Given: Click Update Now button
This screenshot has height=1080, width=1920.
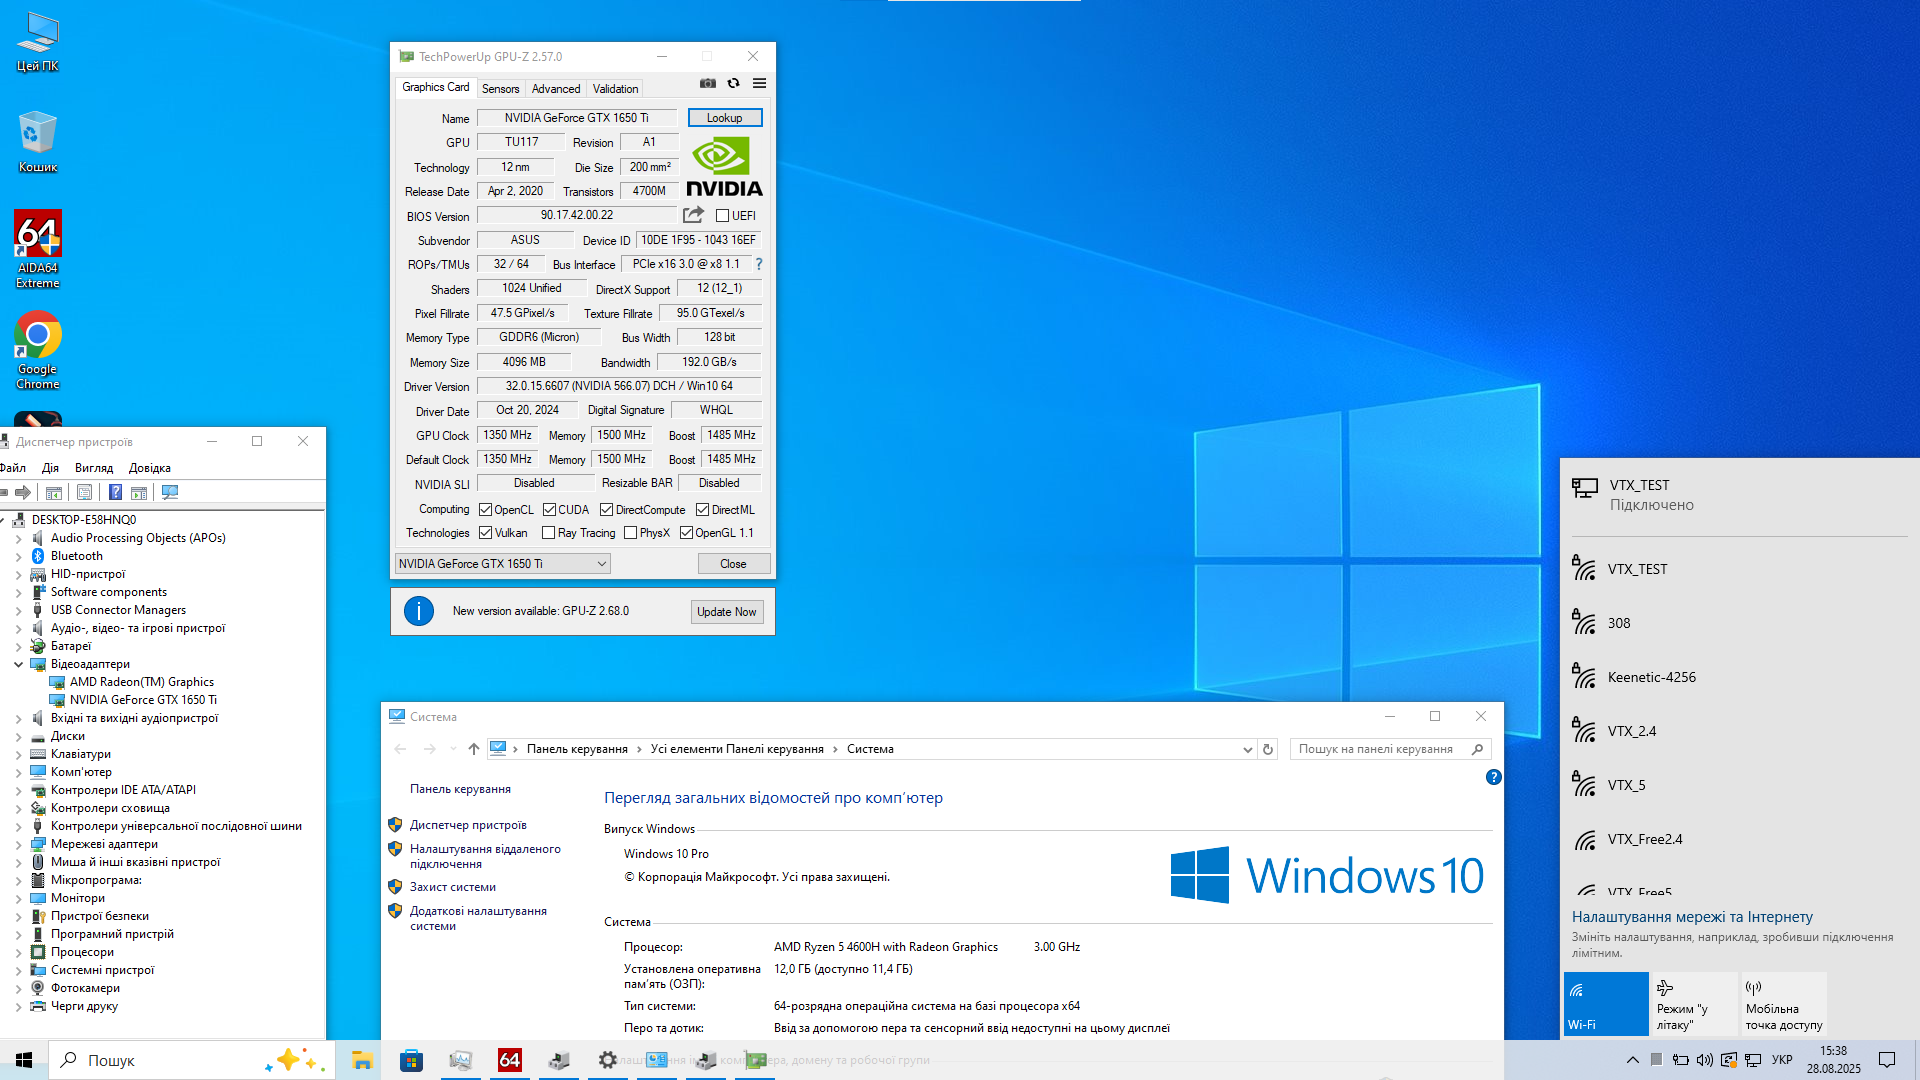Looking at the screenshot, I should (x=726, y=612).
